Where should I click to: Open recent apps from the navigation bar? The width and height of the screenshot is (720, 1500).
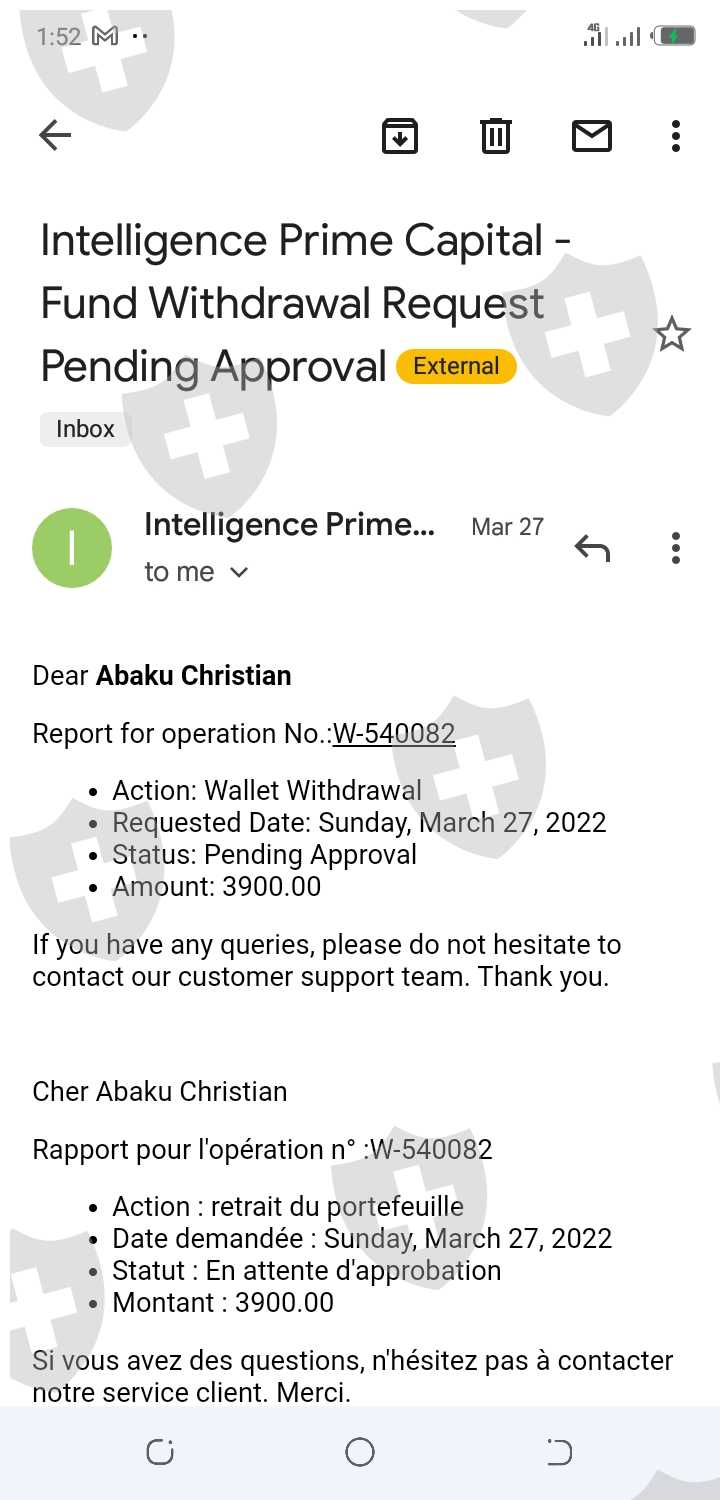[x=160, y=1452]
